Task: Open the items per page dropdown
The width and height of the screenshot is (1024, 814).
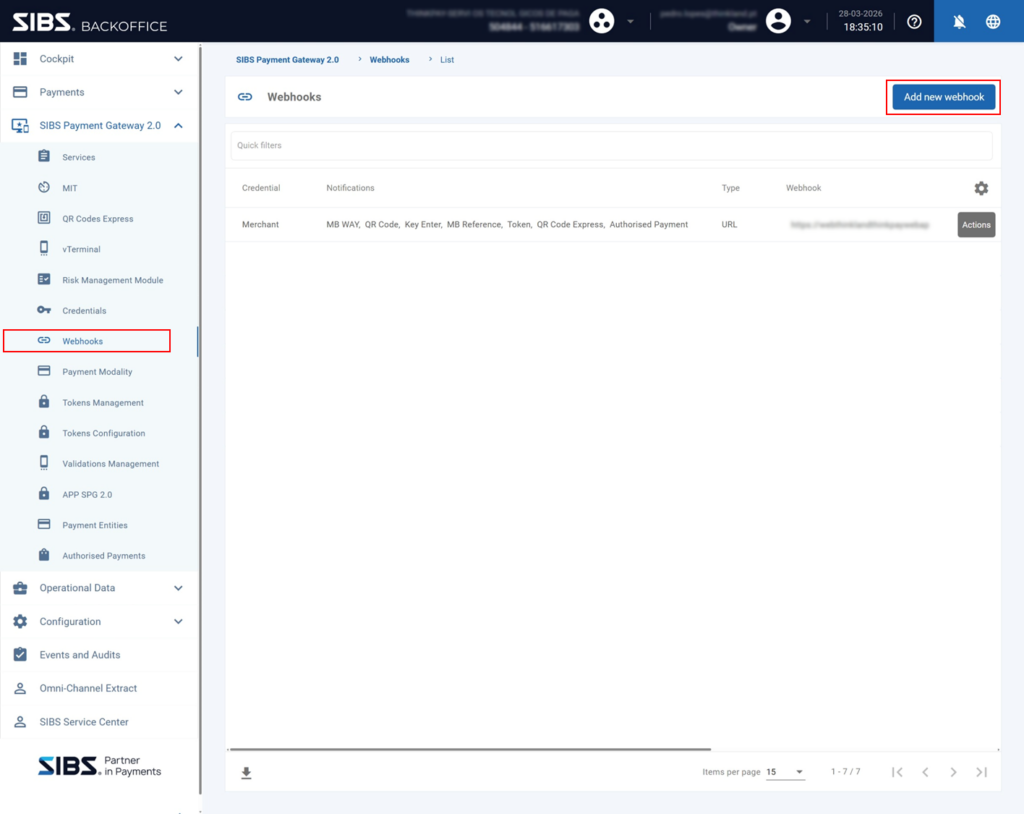Action: pos(785,772)
